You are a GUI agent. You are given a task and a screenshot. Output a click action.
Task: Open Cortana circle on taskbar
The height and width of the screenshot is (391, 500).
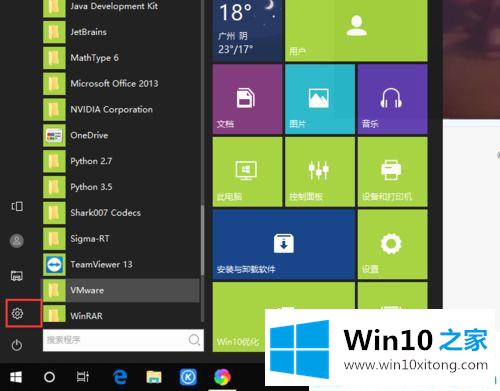tap(49, 377)
